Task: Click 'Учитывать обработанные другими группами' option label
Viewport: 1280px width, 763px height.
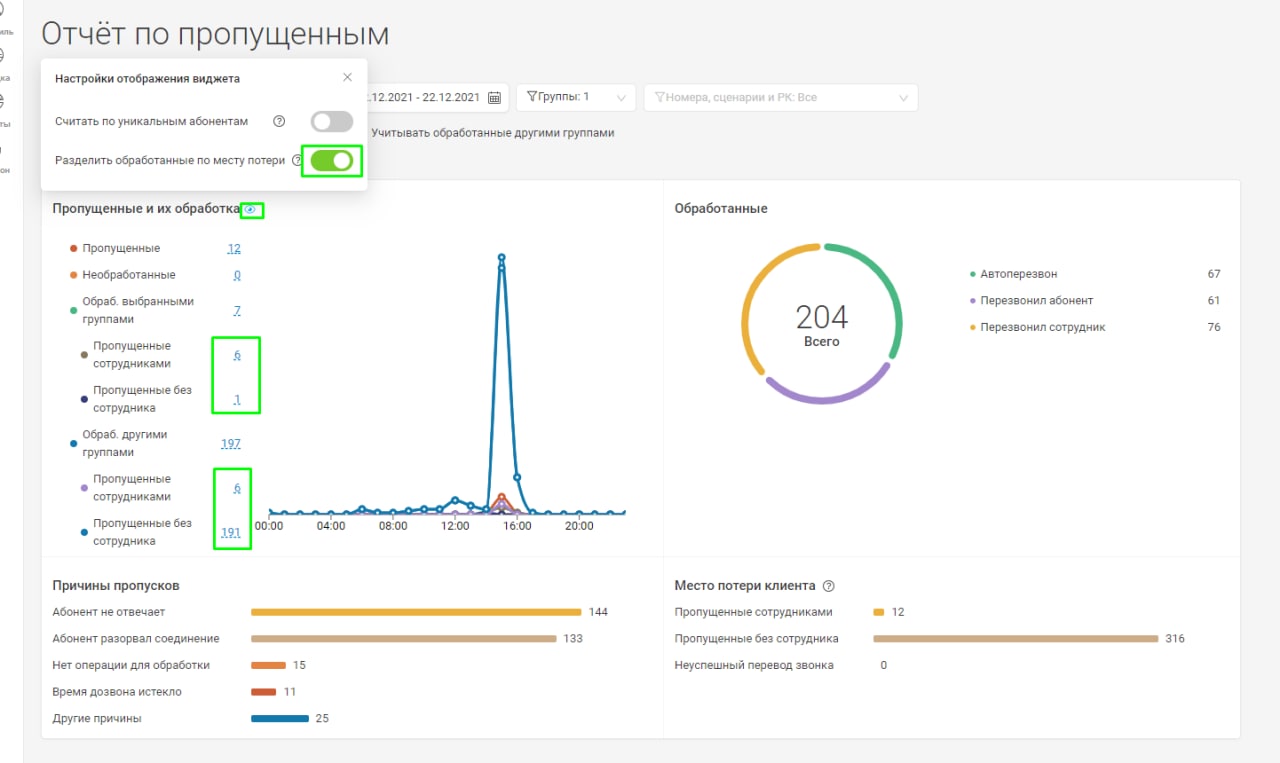Action: pos(492,132)
